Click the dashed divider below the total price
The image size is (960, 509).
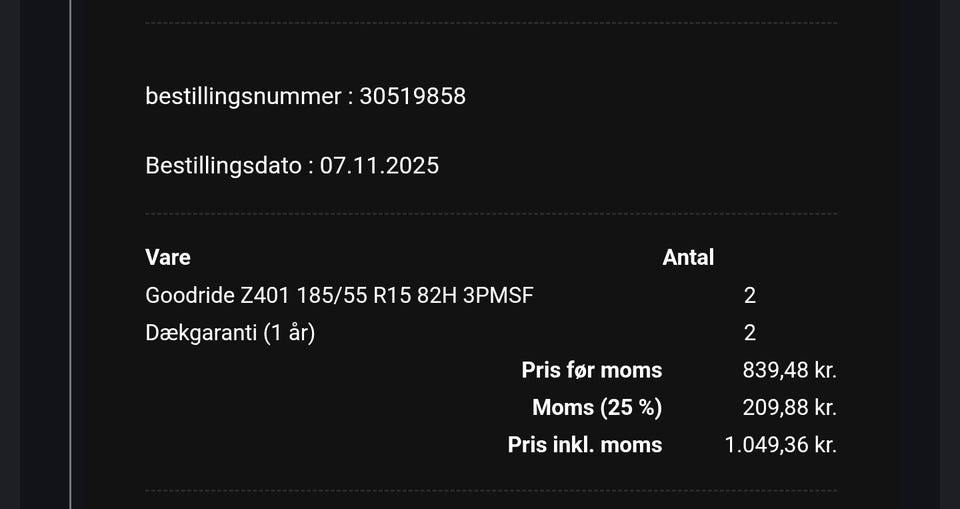[x=491, y=491]
